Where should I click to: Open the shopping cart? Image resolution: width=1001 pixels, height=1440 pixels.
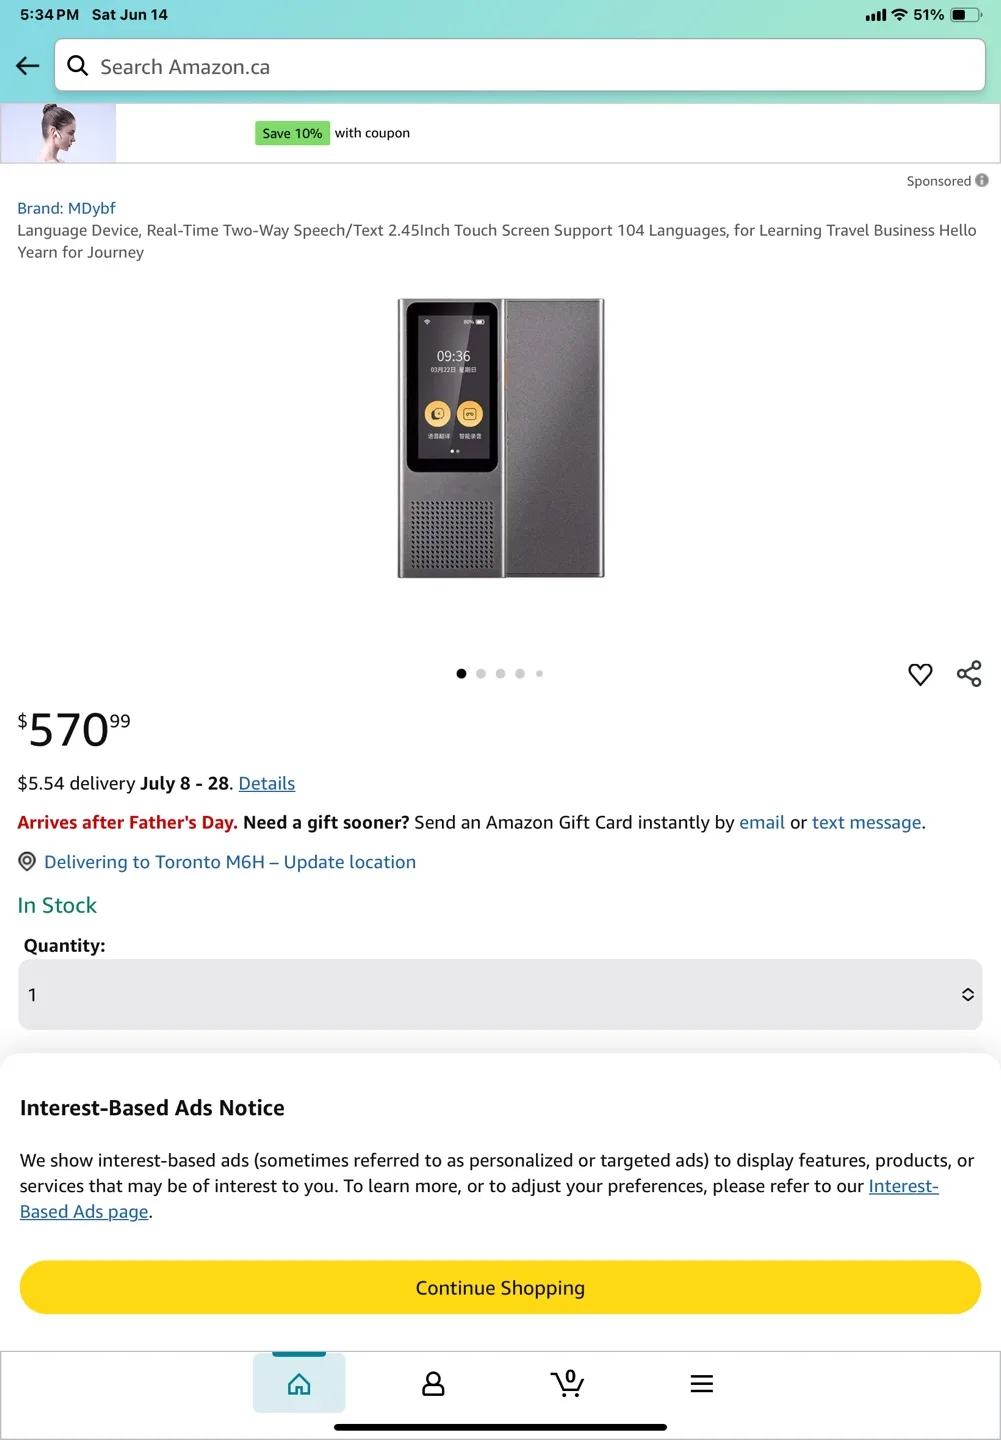[567, 1383]
